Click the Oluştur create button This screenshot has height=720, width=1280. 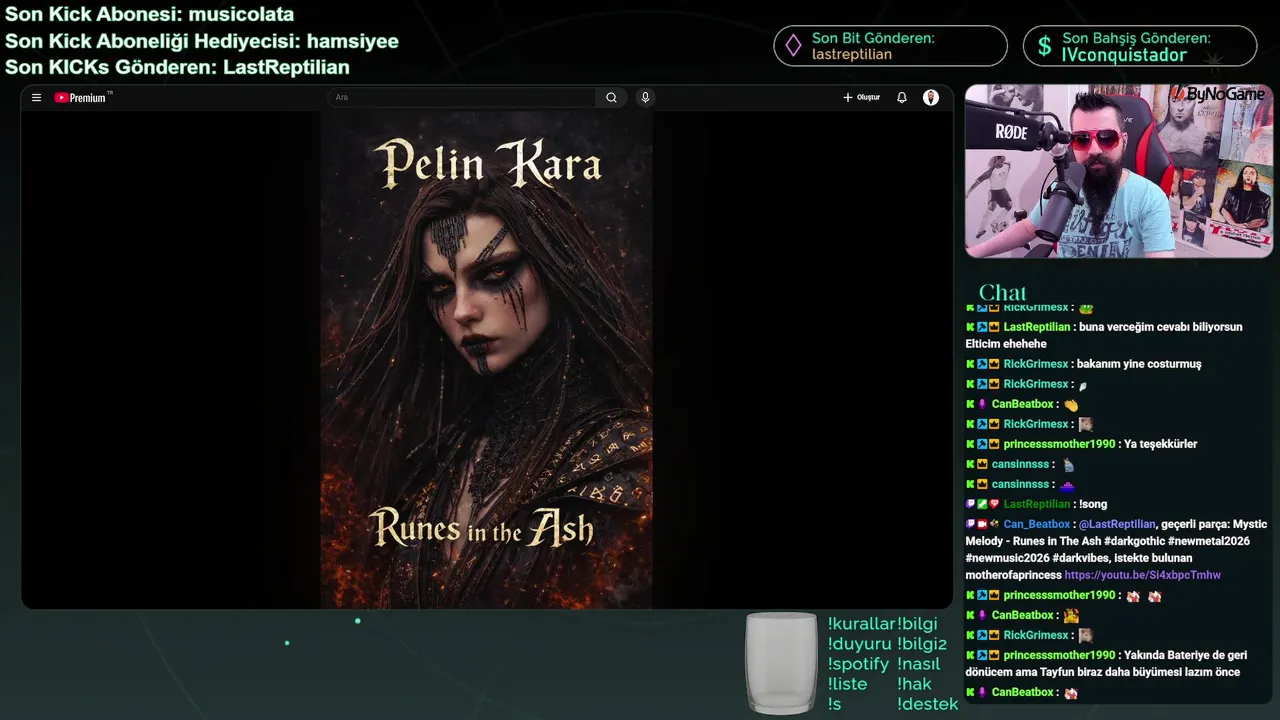tap(861, 98)
